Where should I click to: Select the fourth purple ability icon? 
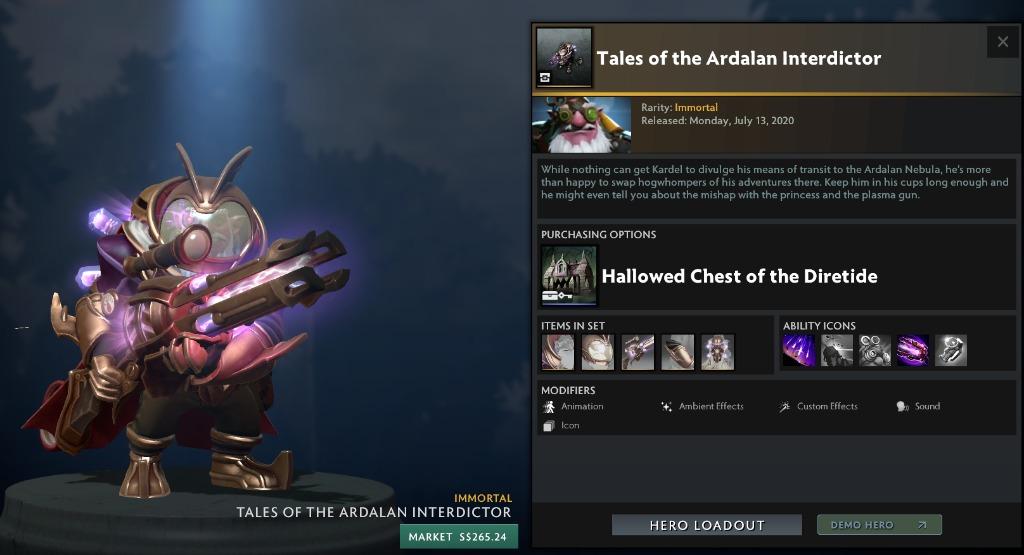pyautogui.click(x=912, y=351)
